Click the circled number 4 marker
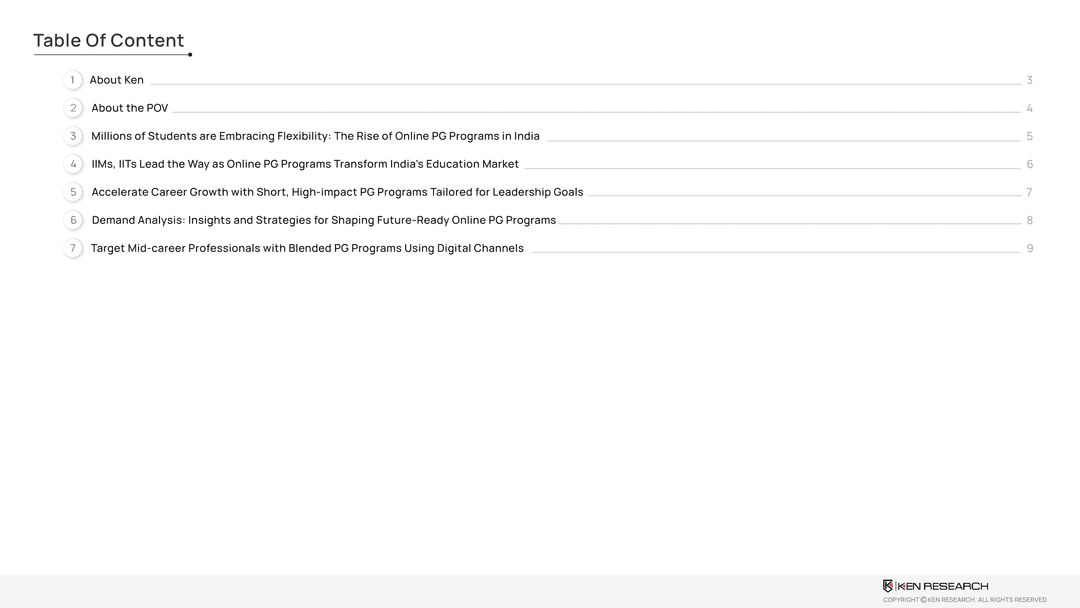This screenshot has height=608, width=1080. tap(73, 164)
